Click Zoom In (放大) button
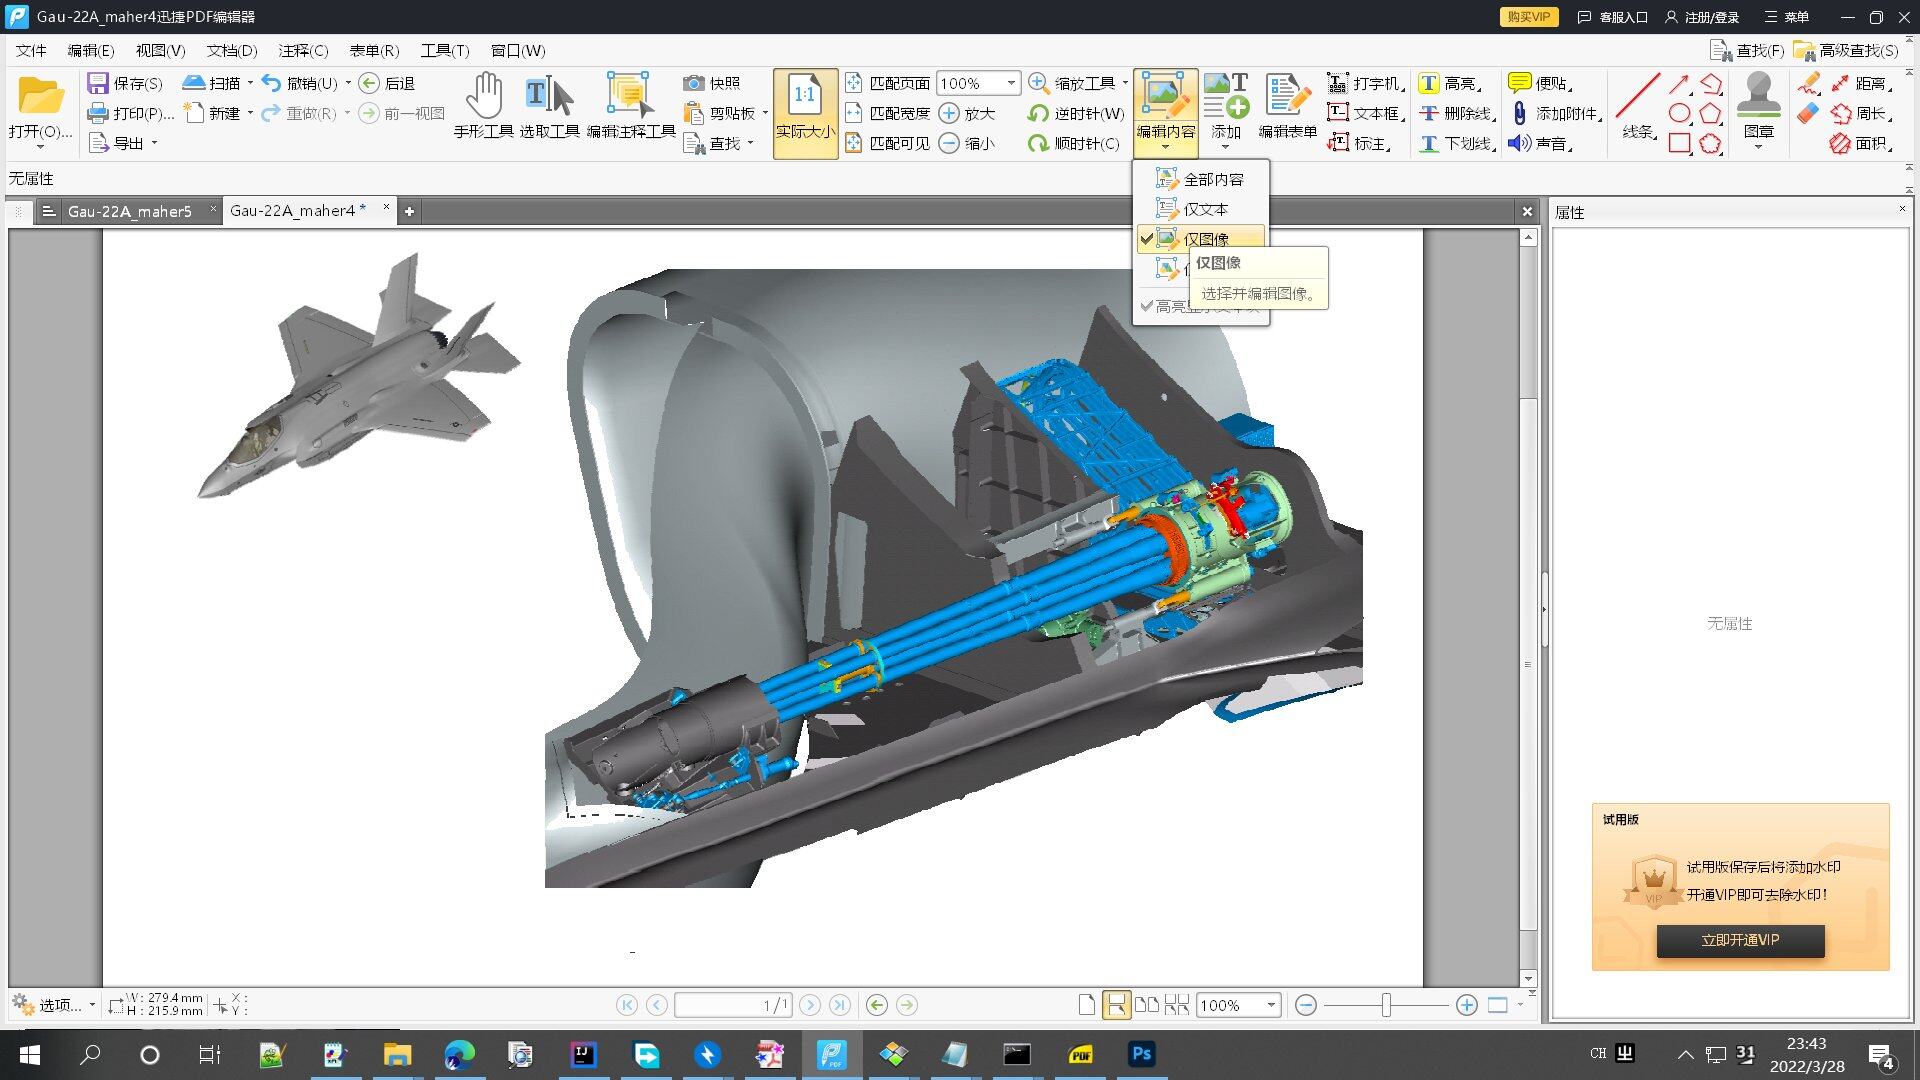1920x1080 pixels. (968, 113)
